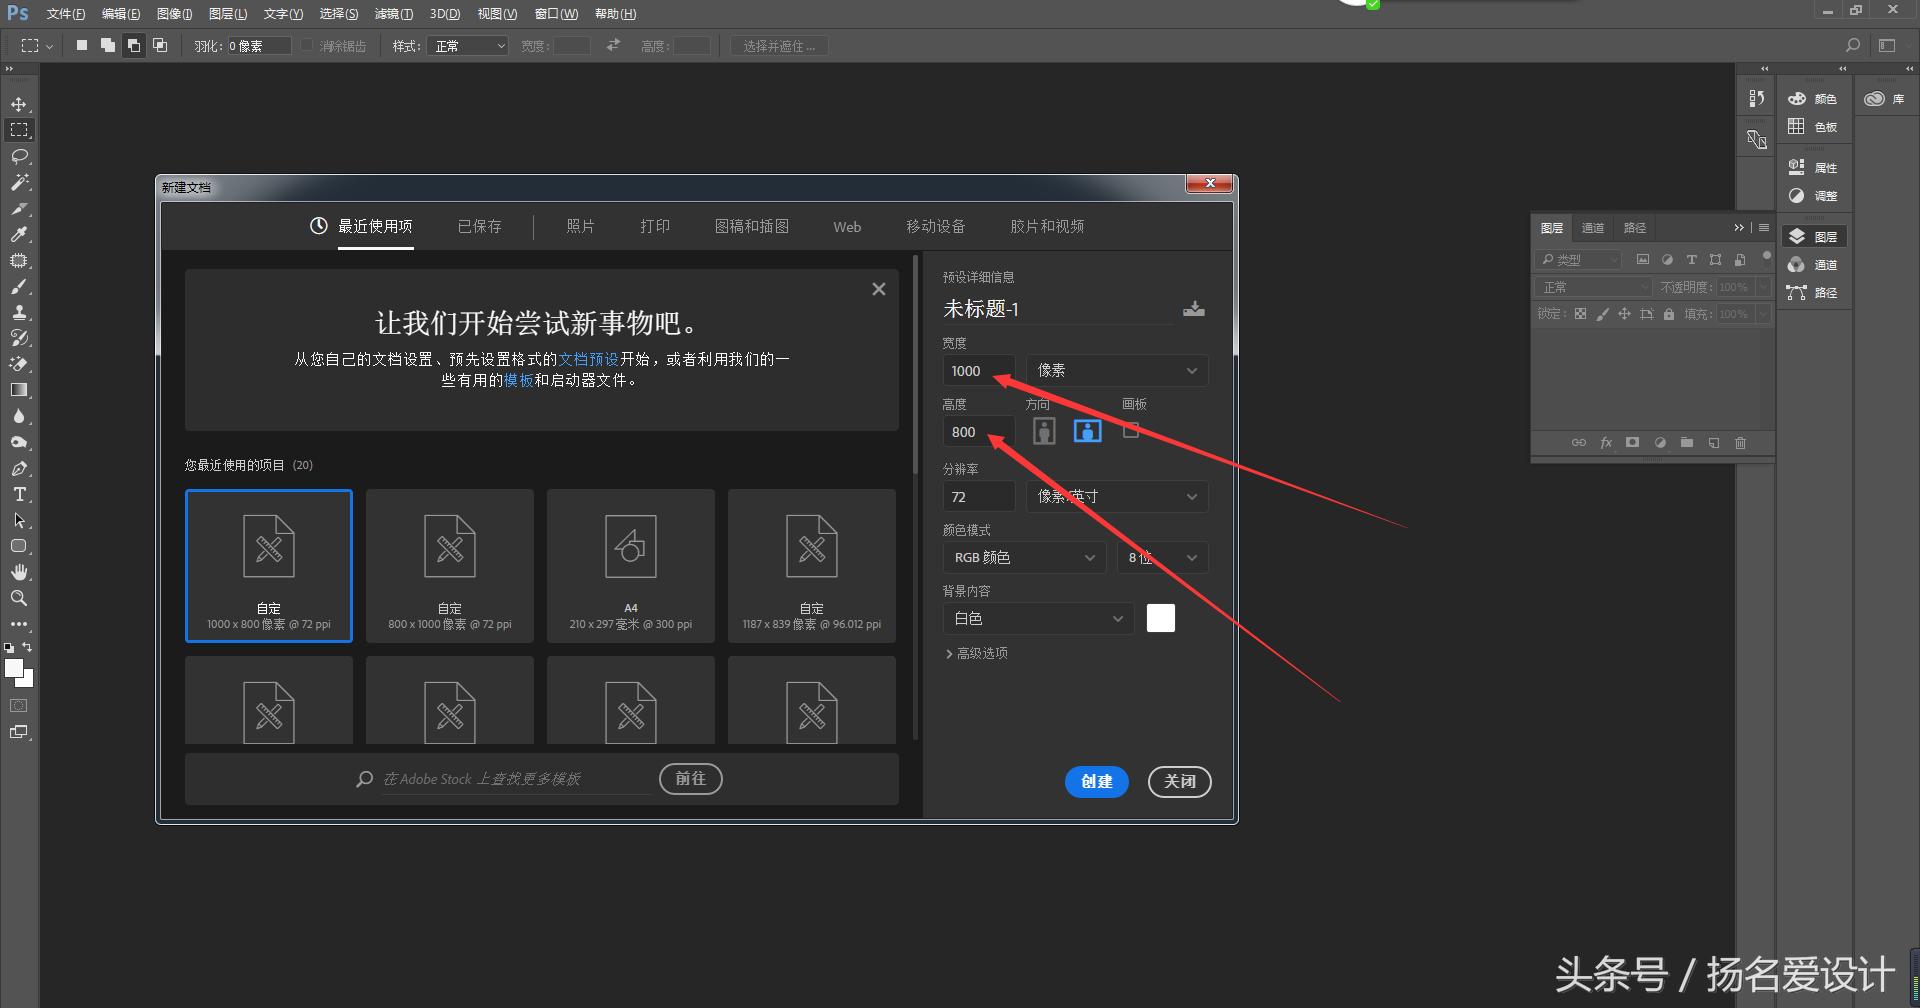Open the 像素 width units dropdown
1920x1008 pixels.
pyautogui.click(x=1117, y=370)
